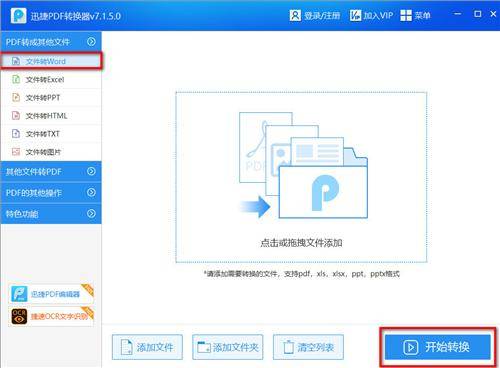The height and width of the screenshot is (368, 500).
Task: Open 迅捷PDF编辑器 promotion link
Action: coord(51,294)
